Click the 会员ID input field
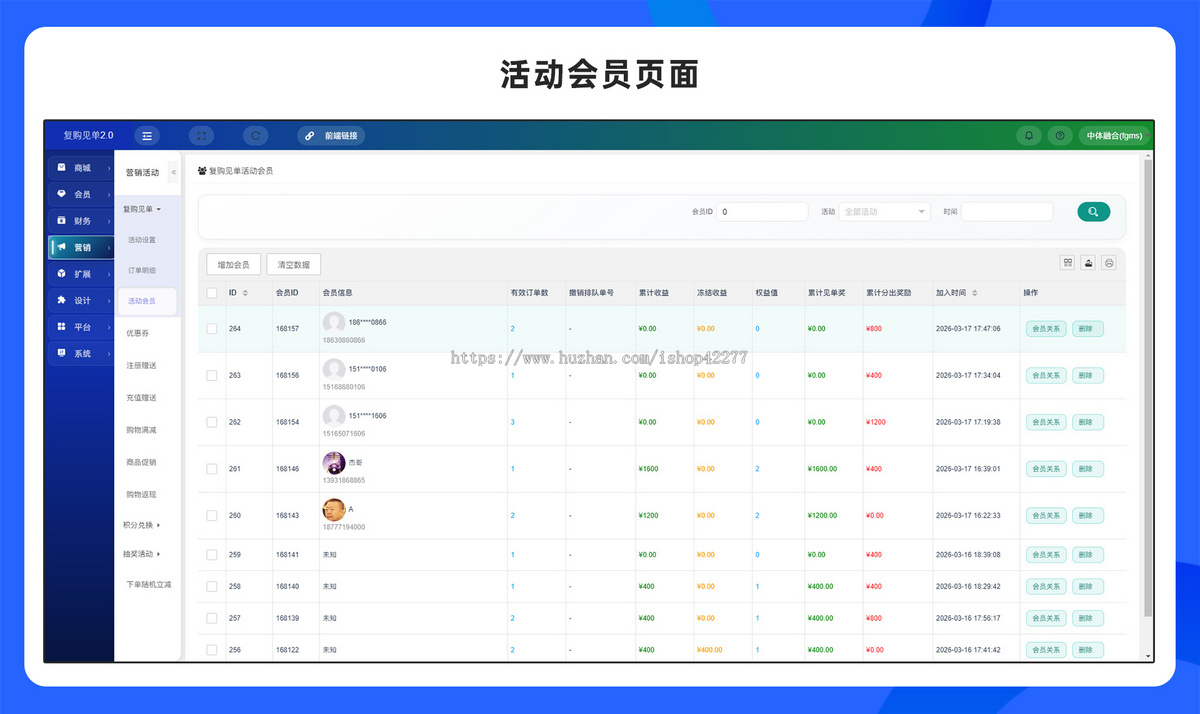This screenshot has width=1200, height=714. pos(762,212)
